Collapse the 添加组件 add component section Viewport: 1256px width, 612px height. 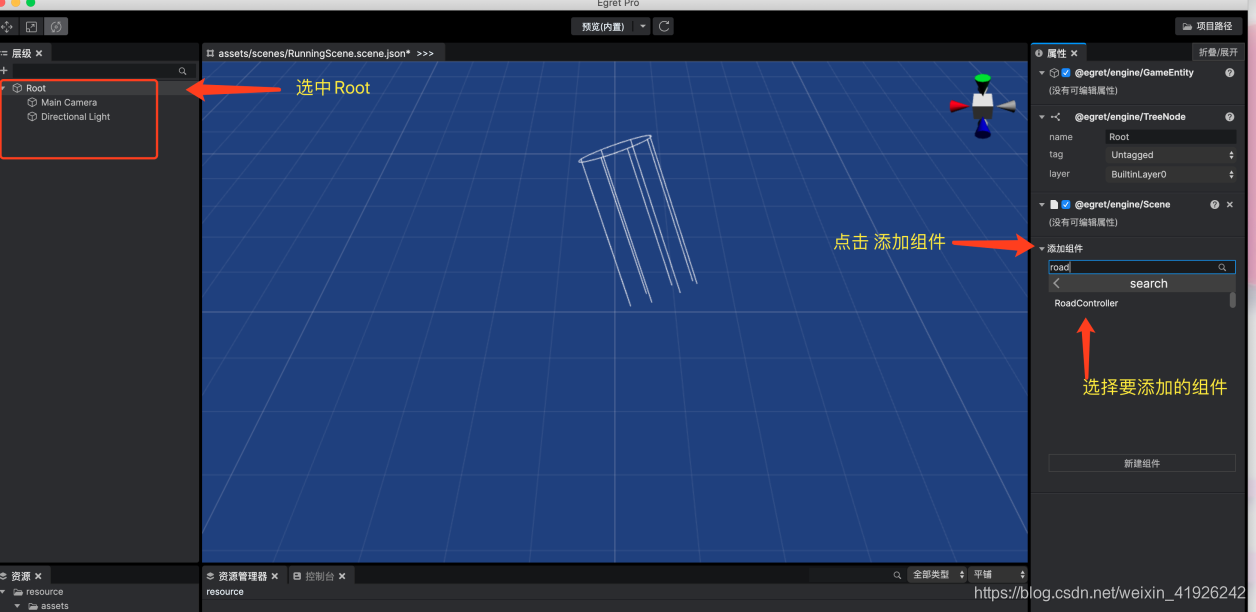[x=1042, y=248]
